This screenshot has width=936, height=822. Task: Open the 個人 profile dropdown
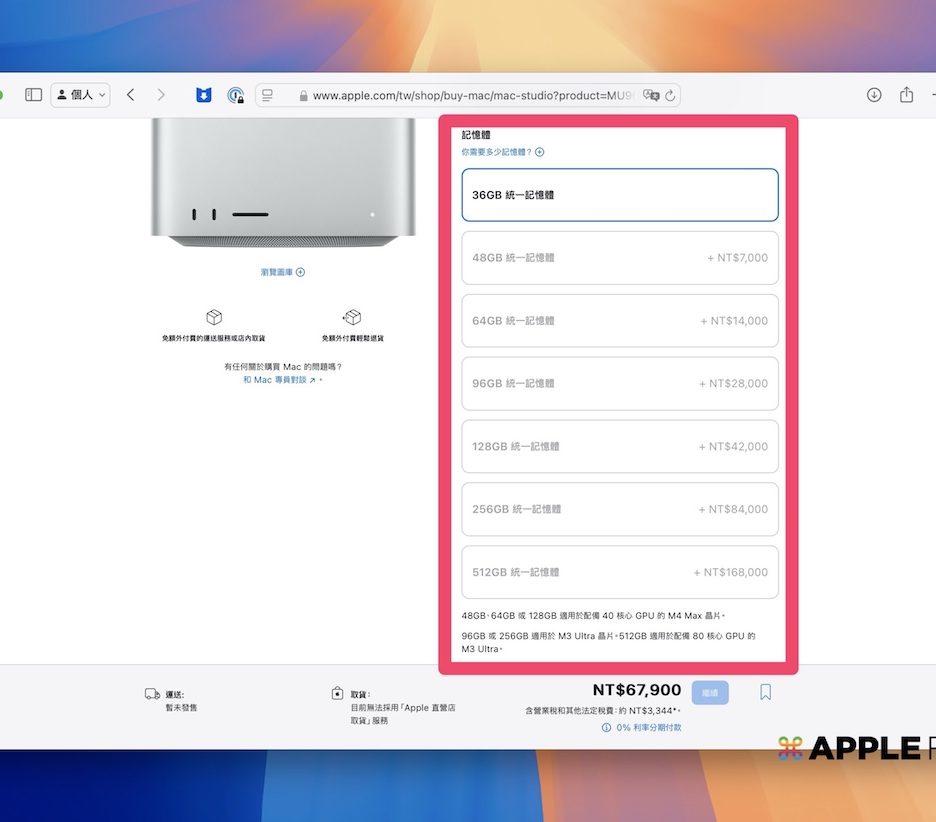[80, 95]
